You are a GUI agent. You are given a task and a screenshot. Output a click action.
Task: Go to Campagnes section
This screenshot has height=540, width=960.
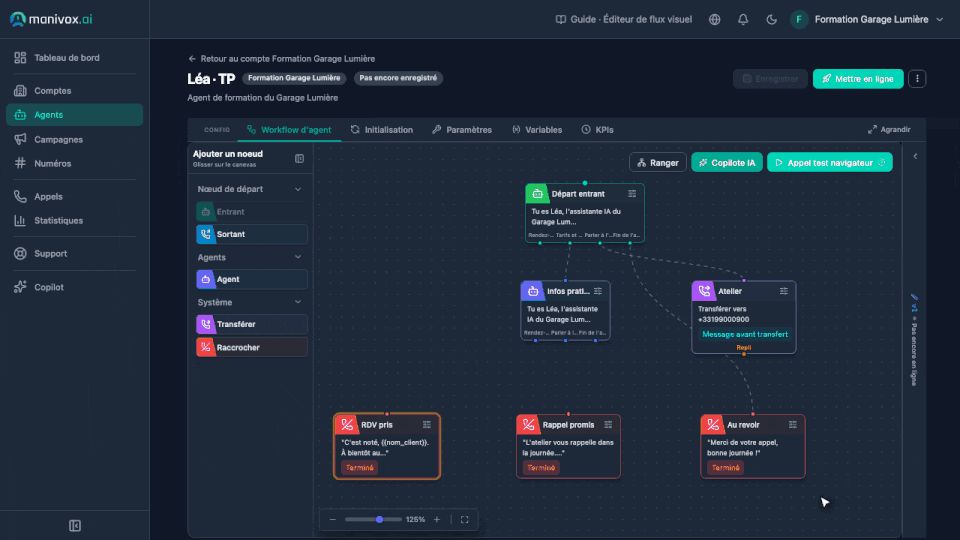coord(74,140)
